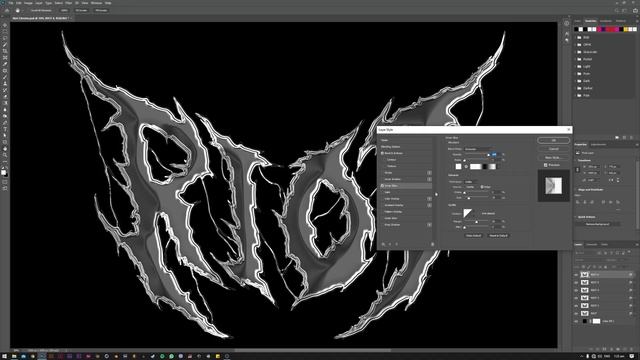Image resolution: width=640 pixels, height=360 pixels.
Task: Expand the Pale swatch folder
Action: point(576,96)
